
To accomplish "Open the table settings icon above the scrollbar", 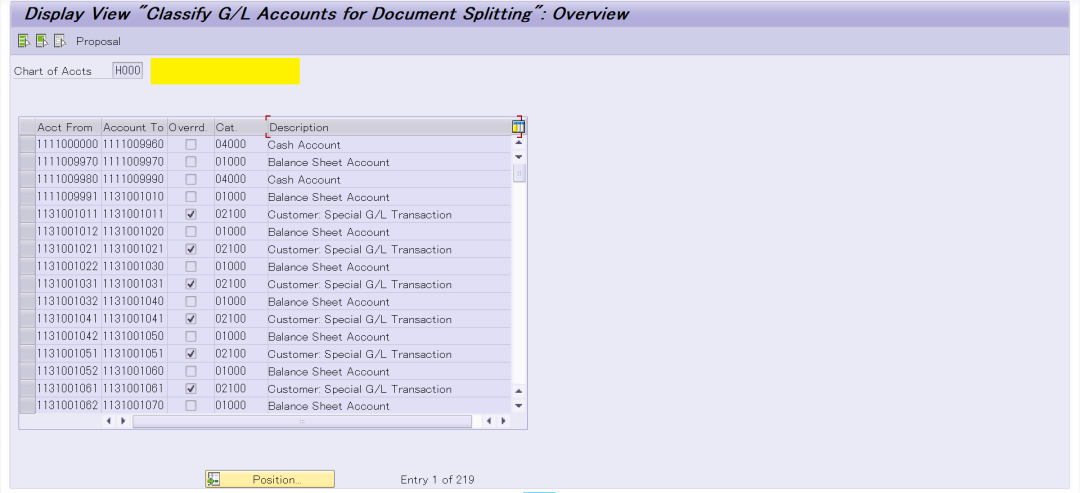I will [519, 127].
